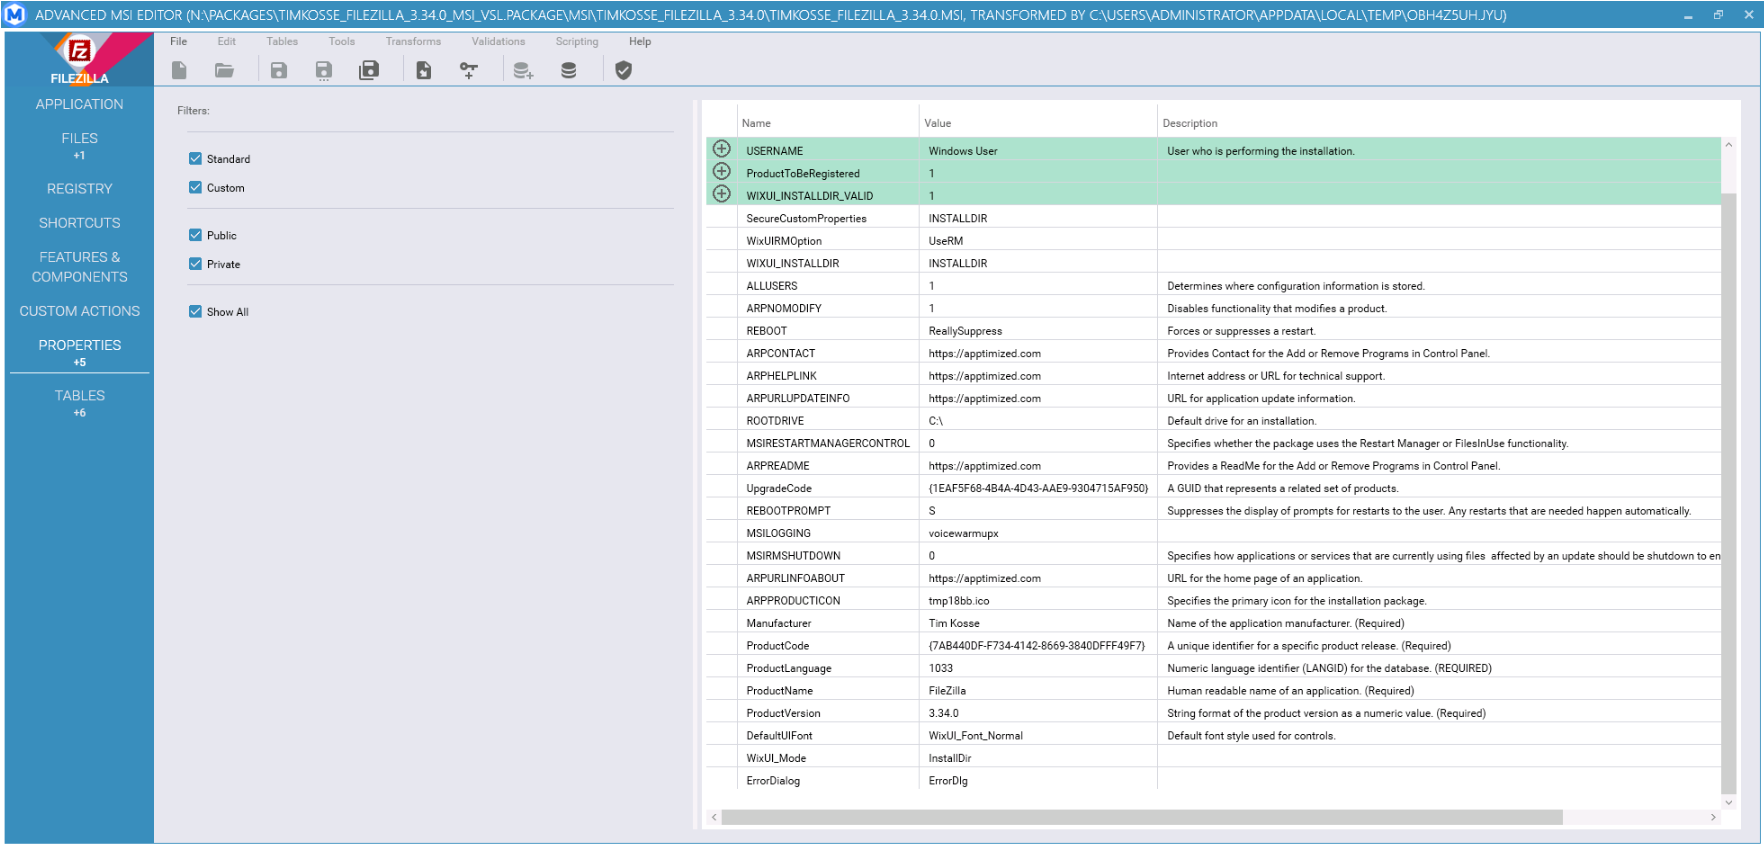Select the ALLUSERS property name
The image size is (1764, 847).
772,286
